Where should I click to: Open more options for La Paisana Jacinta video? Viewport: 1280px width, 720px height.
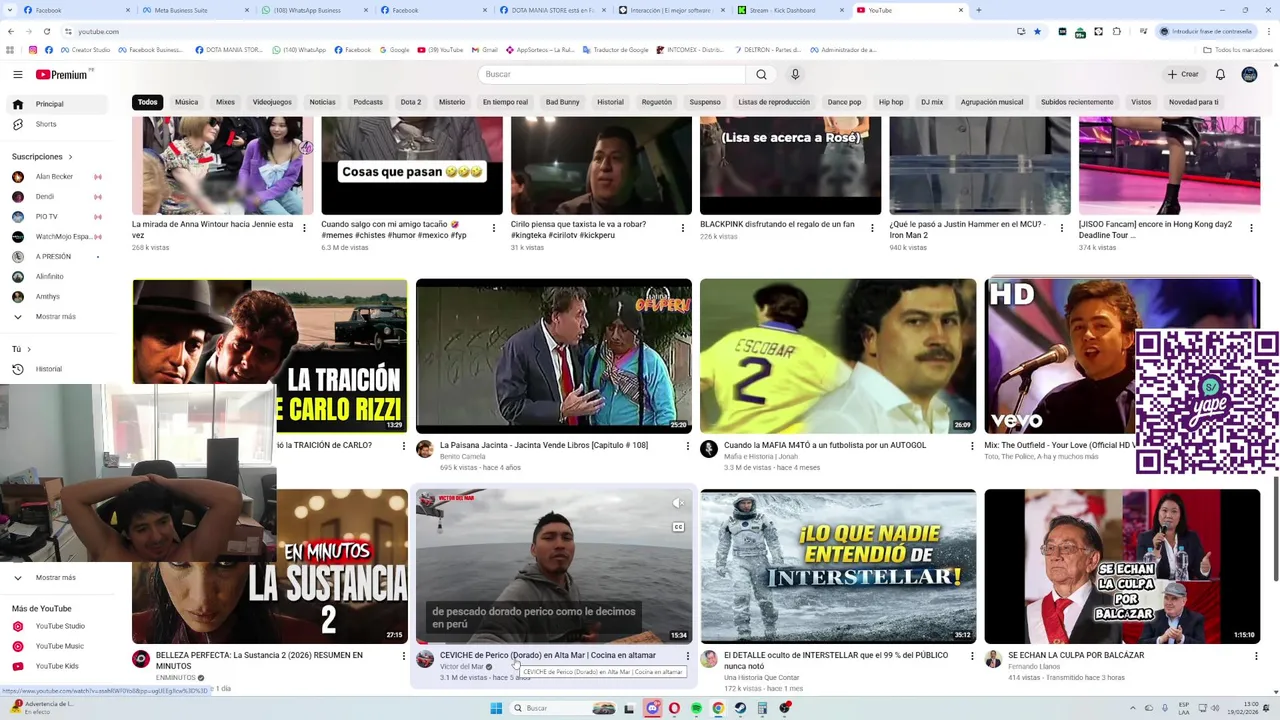tap(687, 446)
